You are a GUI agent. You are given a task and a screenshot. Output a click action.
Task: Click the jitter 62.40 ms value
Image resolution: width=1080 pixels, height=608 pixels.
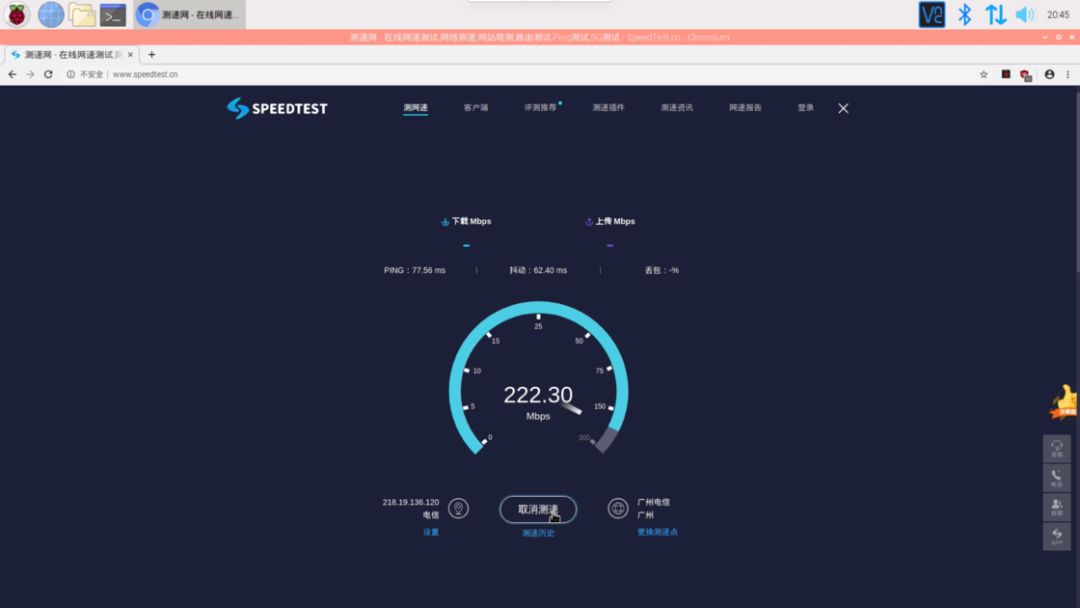point(538,270)
